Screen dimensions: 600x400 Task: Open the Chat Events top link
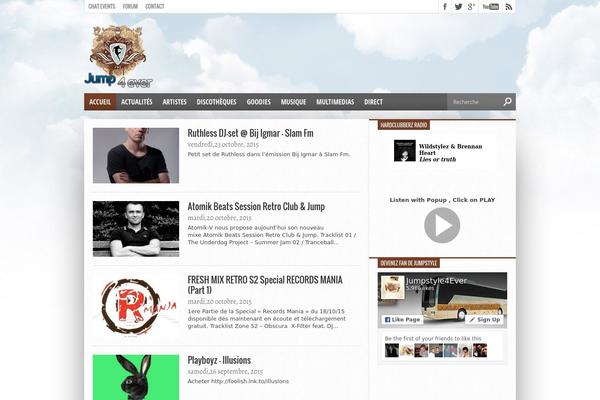point(101,6)
